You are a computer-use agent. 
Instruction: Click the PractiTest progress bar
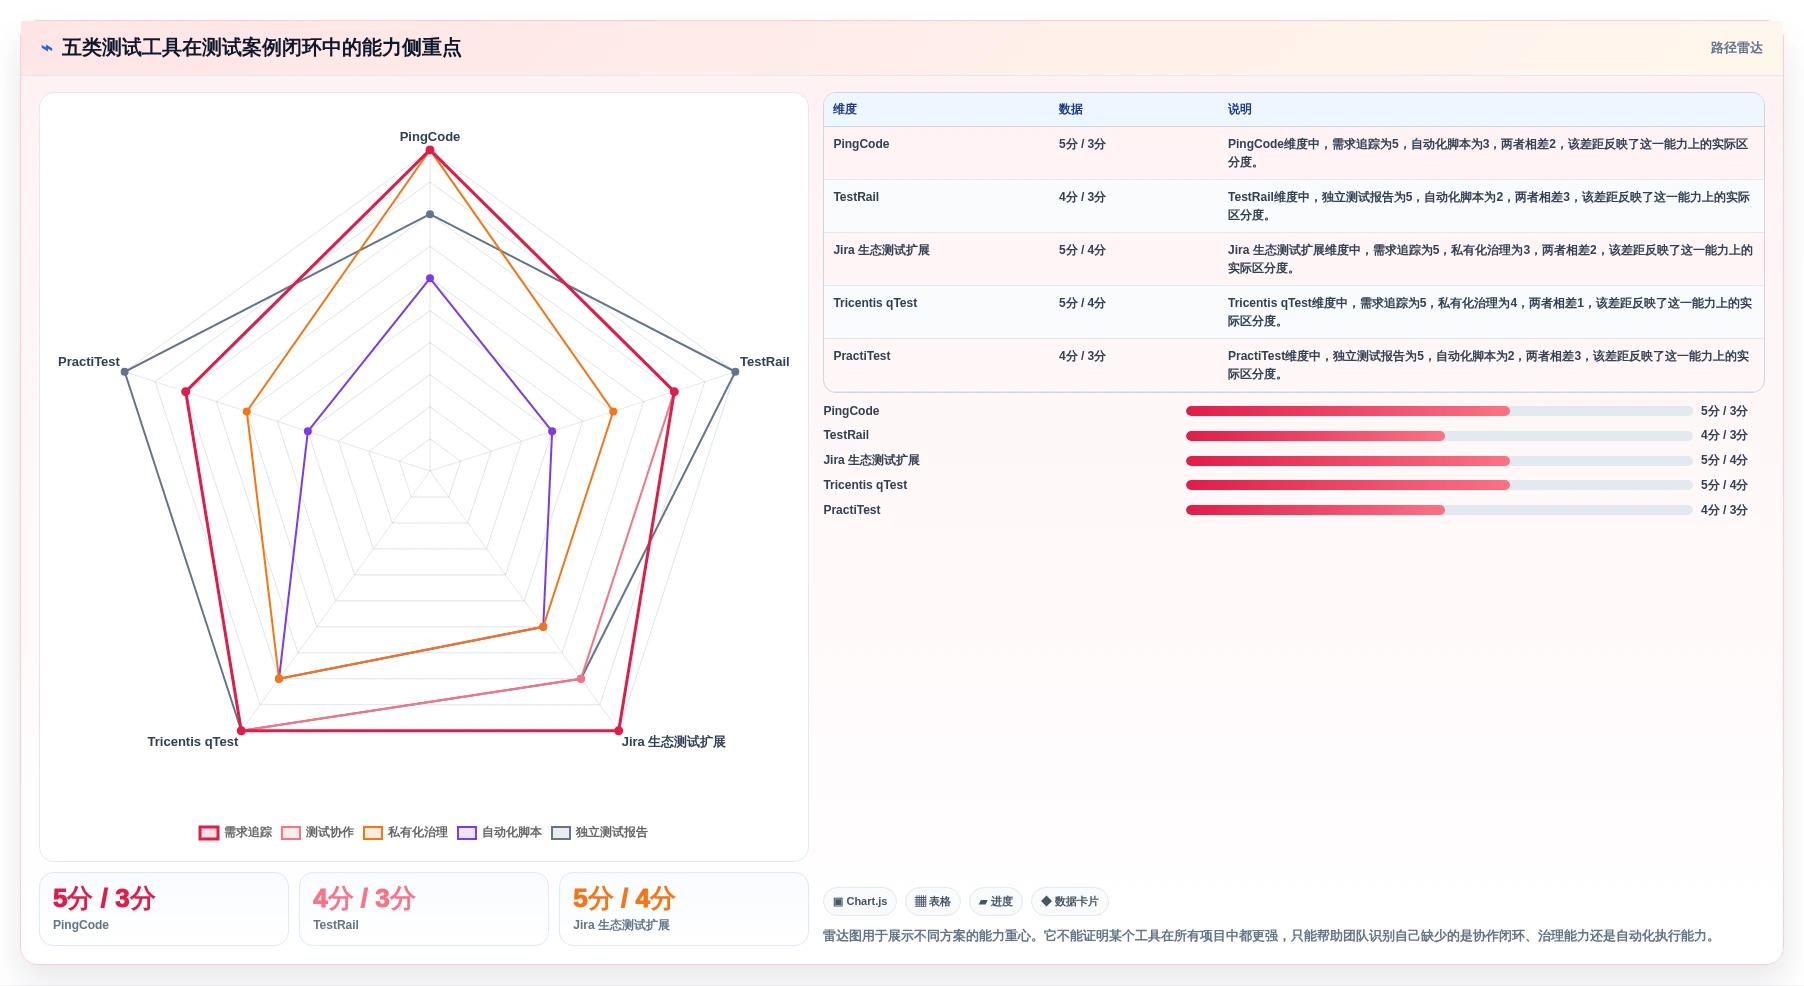pos(1439,510)
